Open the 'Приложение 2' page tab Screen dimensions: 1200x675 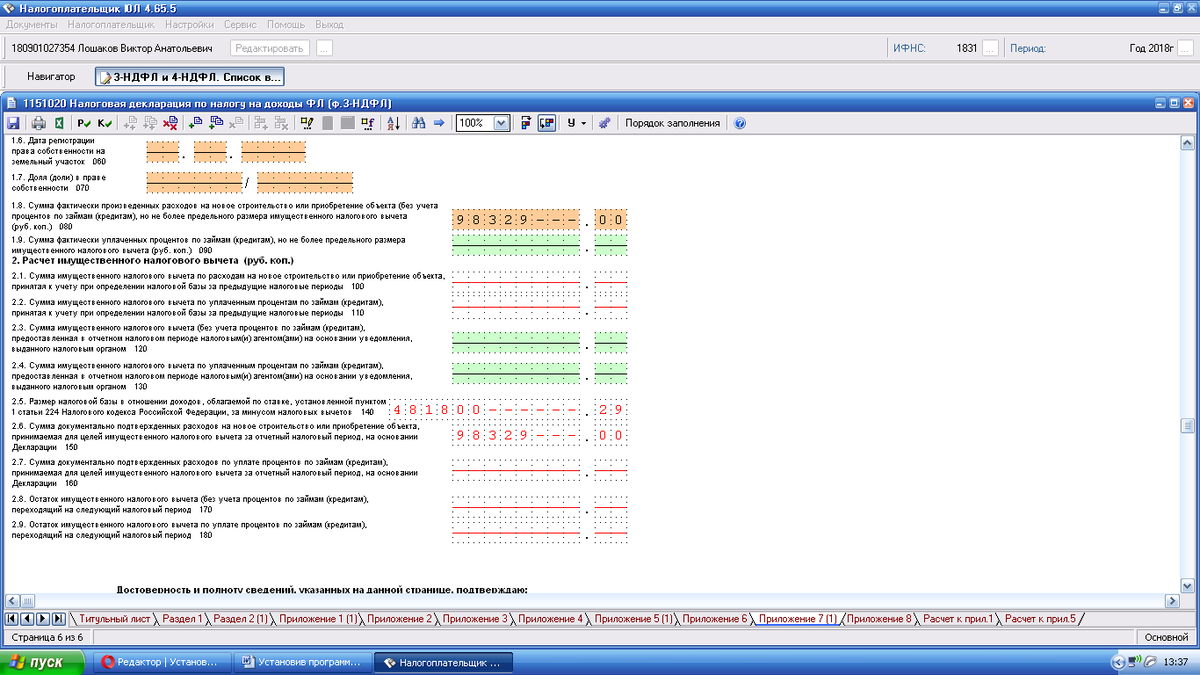399,619
